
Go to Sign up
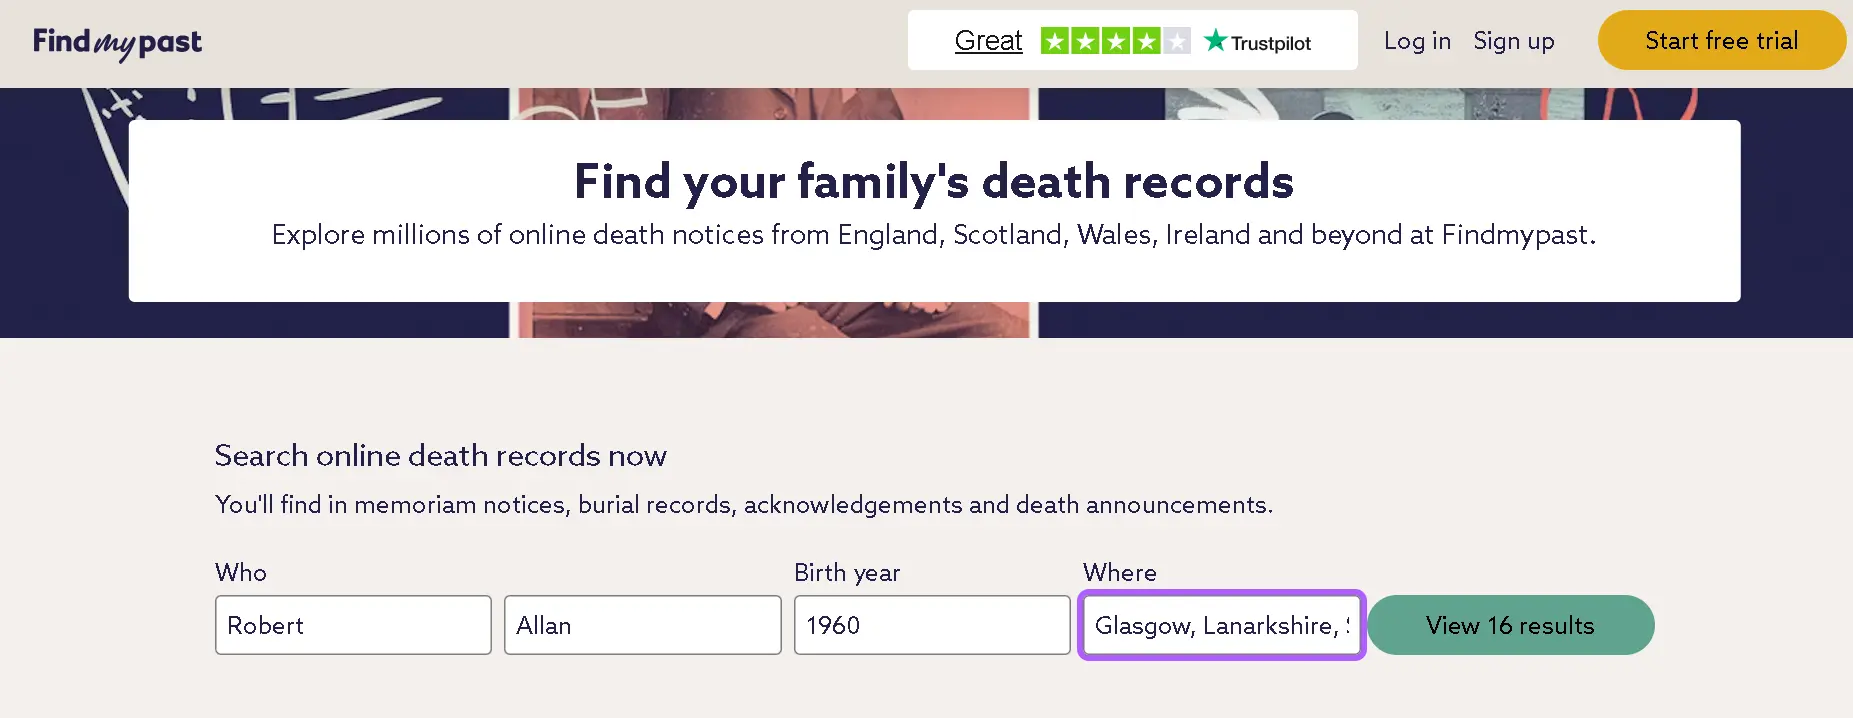[1513, 41]
